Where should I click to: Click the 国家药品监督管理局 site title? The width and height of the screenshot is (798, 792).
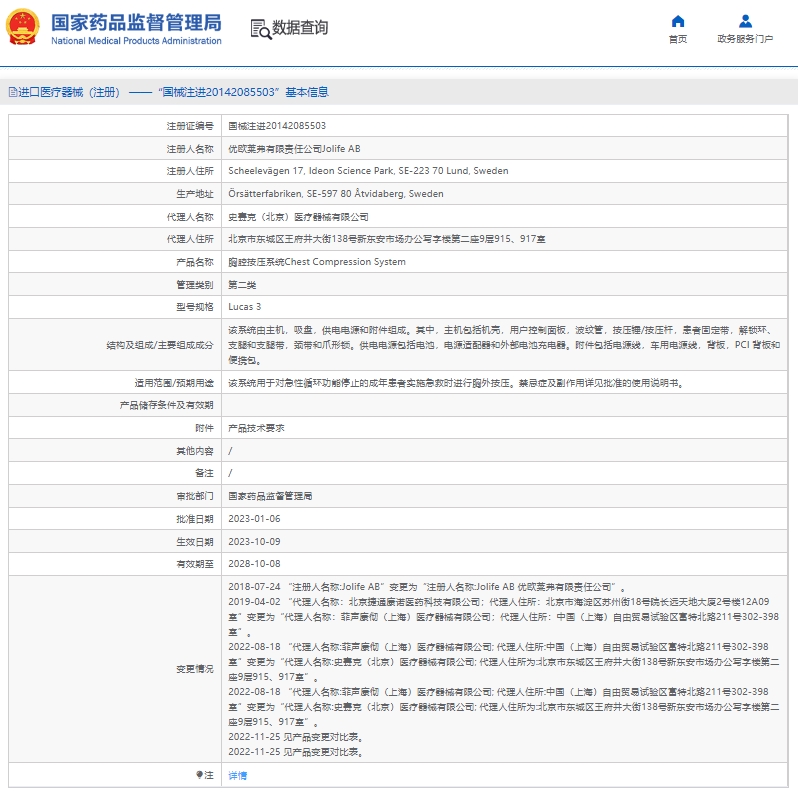136,23
